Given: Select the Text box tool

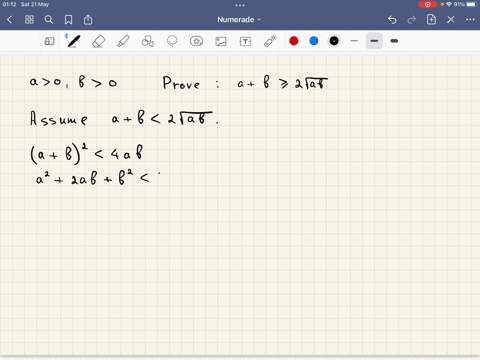Looking at the screenshot, I should [245, 41].
